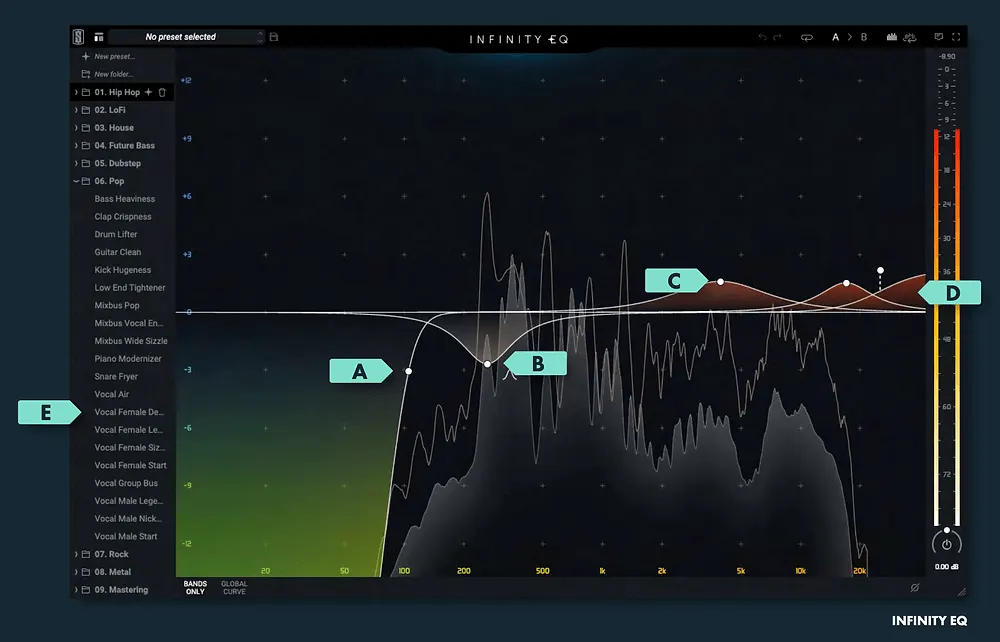Click the folder icon beside New folder
1000x642 pixels.
[85, 74]
